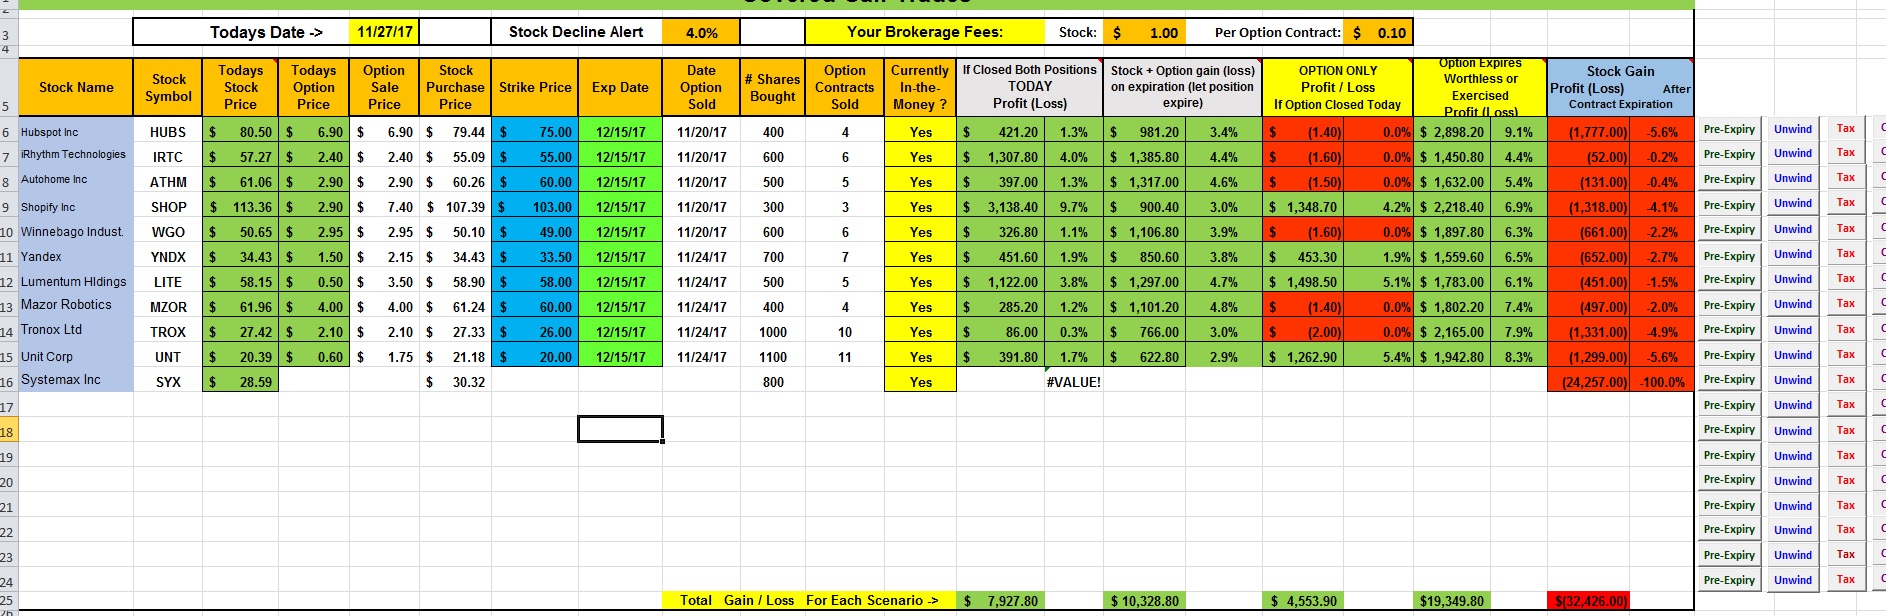
Task: Click the Yes cell in Systemax Inc row
Action: point(920,382)
